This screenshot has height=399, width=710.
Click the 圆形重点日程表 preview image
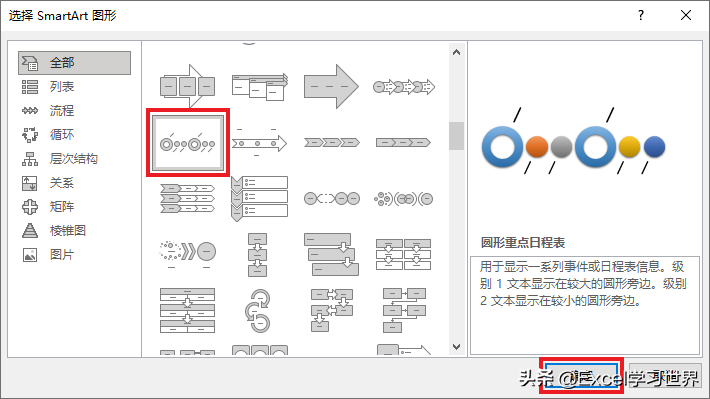click(573, 141)
